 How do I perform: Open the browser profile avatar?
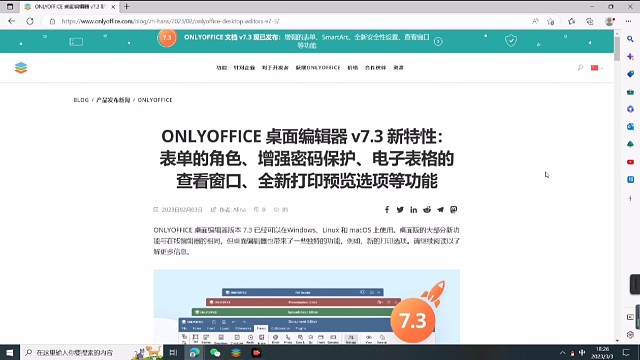tap(609, 21)
